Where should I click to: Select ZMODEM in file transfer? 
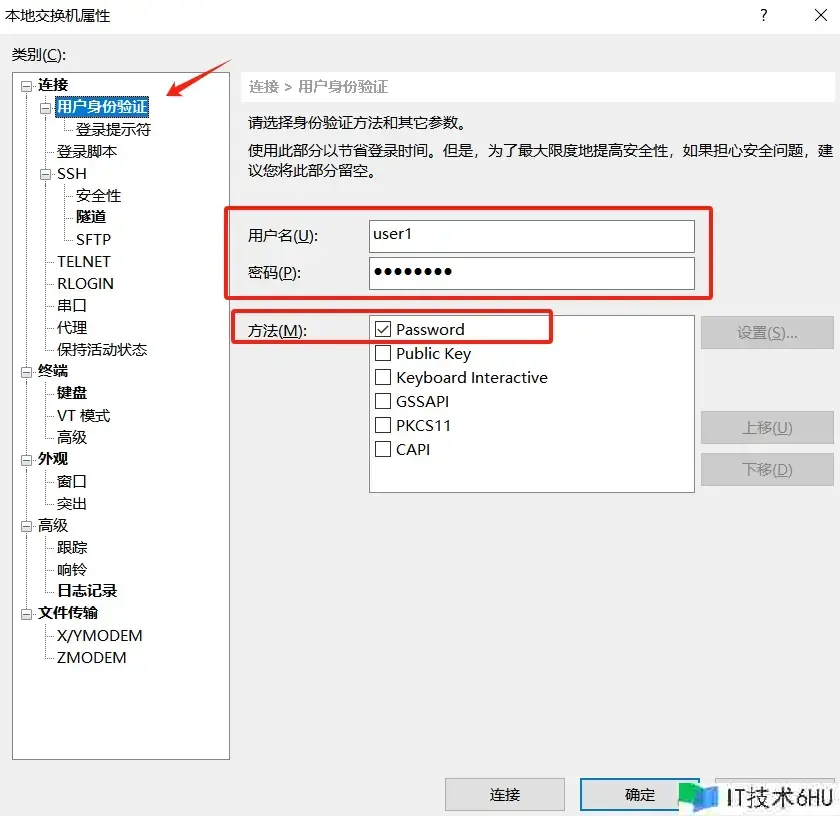[92, 657]
